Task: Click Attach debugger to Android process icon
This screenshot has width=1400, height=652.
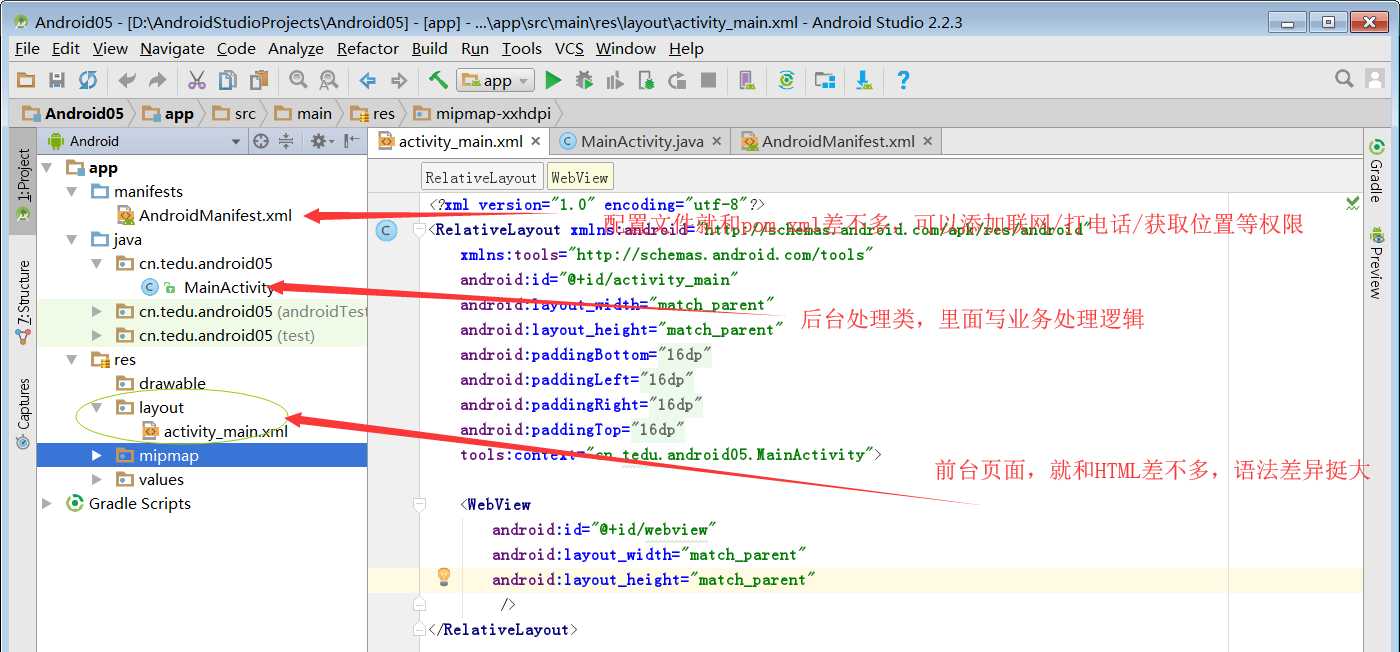Action: [x=646, y=80]
